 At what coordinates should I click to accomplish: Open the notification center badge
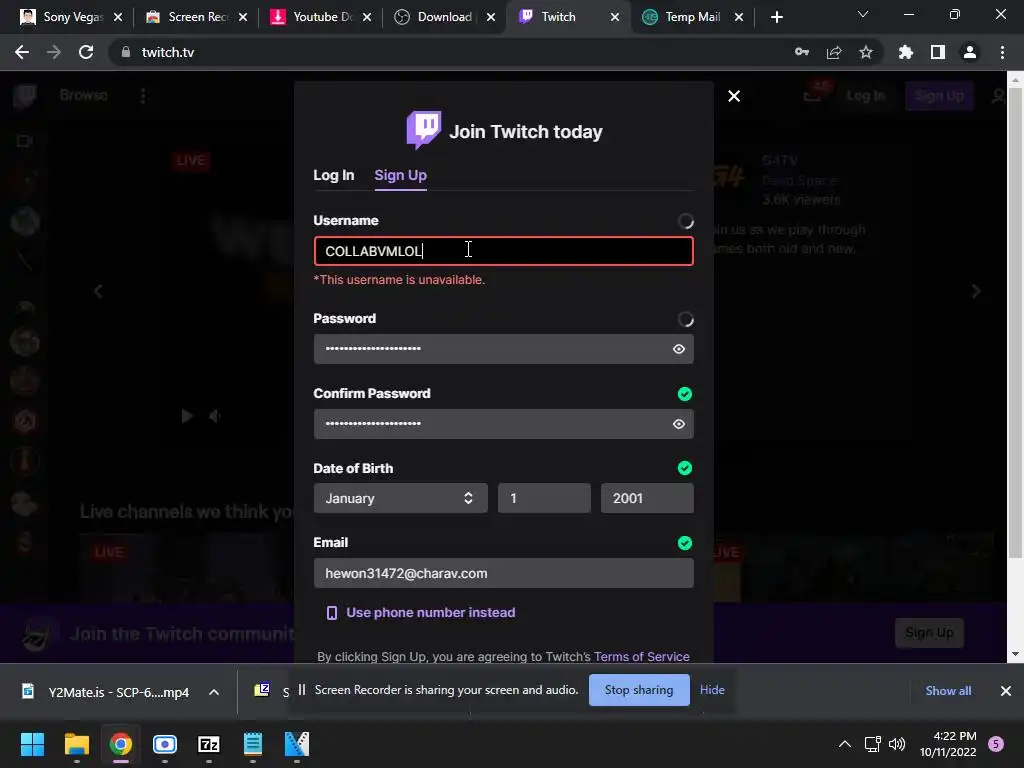point(996,744)
